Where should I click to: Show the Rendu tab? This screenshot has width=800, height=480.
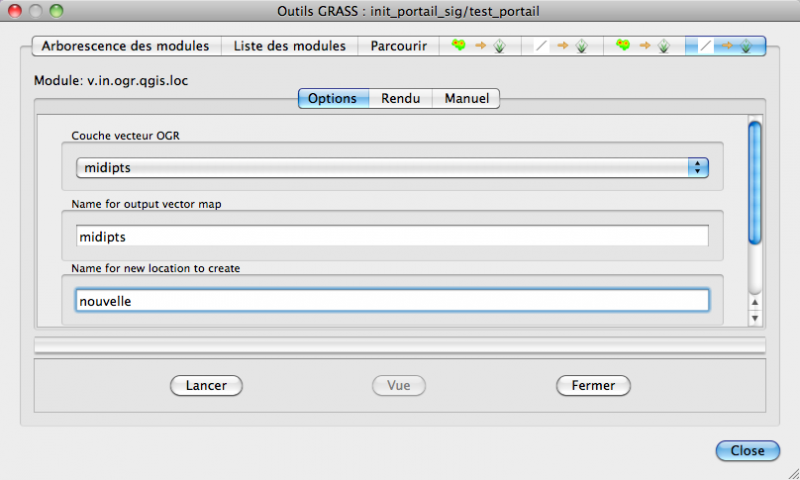coord(400,98)
